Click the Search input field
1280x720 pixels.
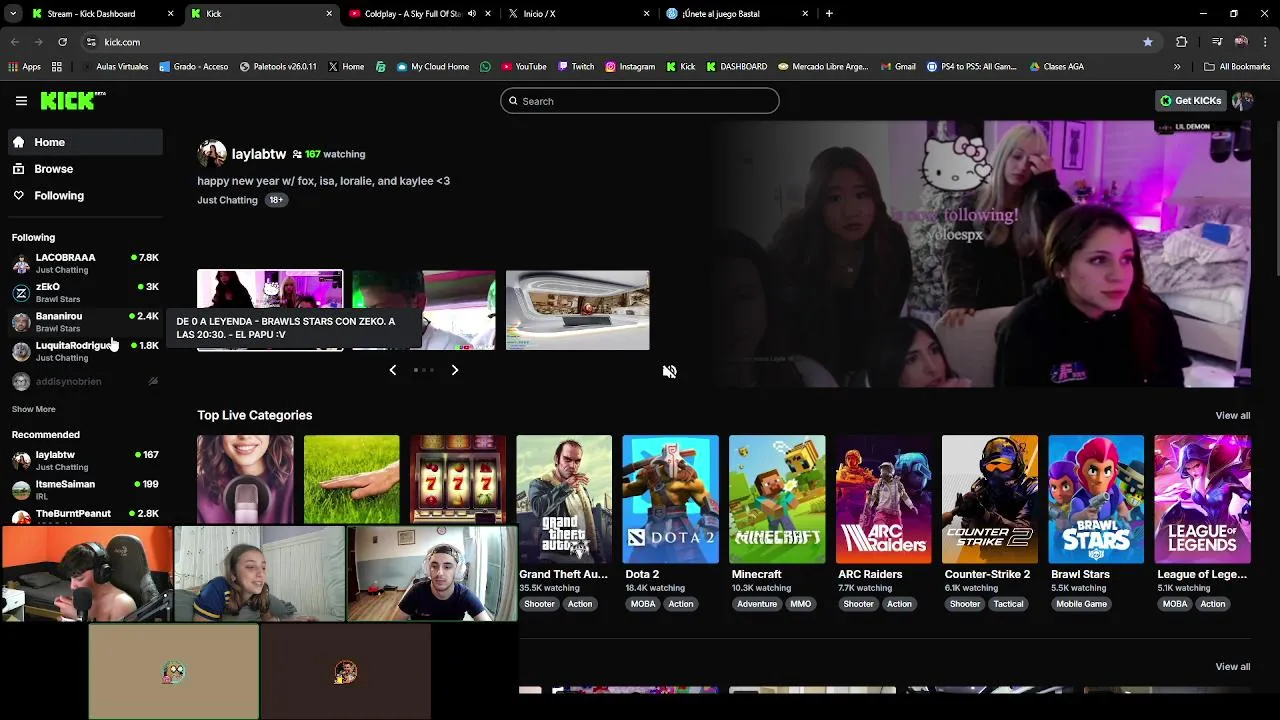pyautogui.click(x=640, y=101)
